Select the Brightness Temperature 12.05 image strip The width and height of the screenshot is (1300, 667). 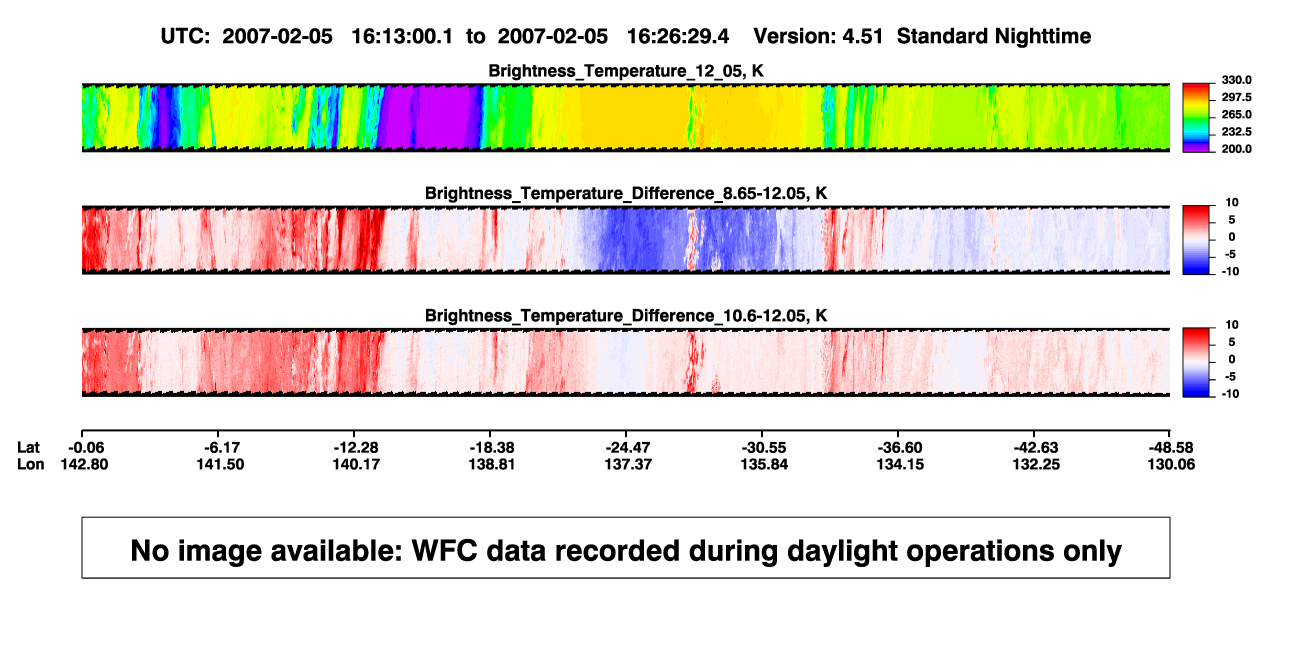[x=626, y=118]
